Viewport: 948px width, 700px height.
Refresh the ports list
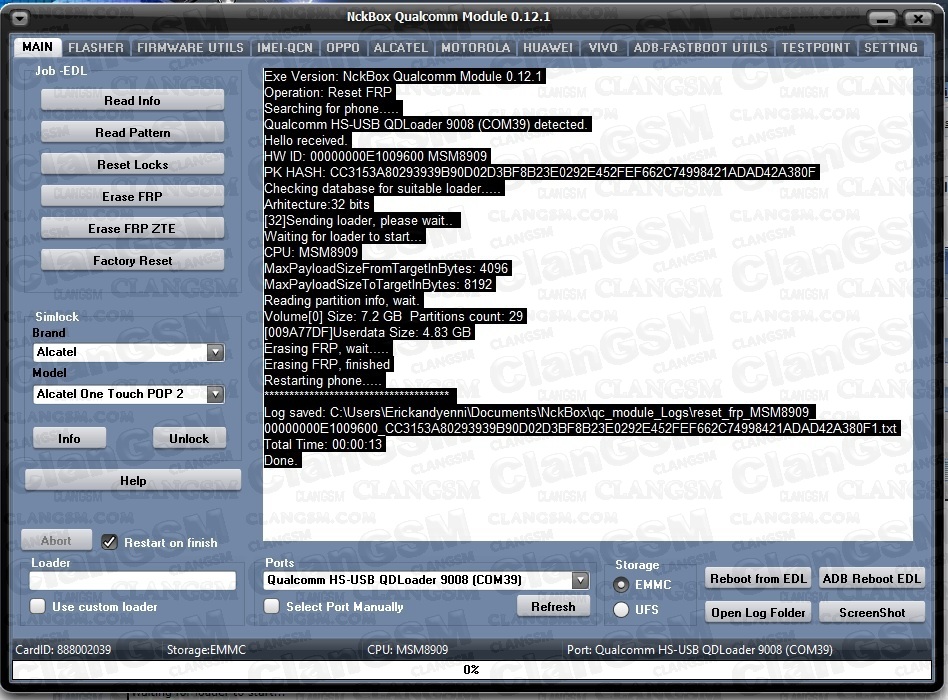point(553,606)
